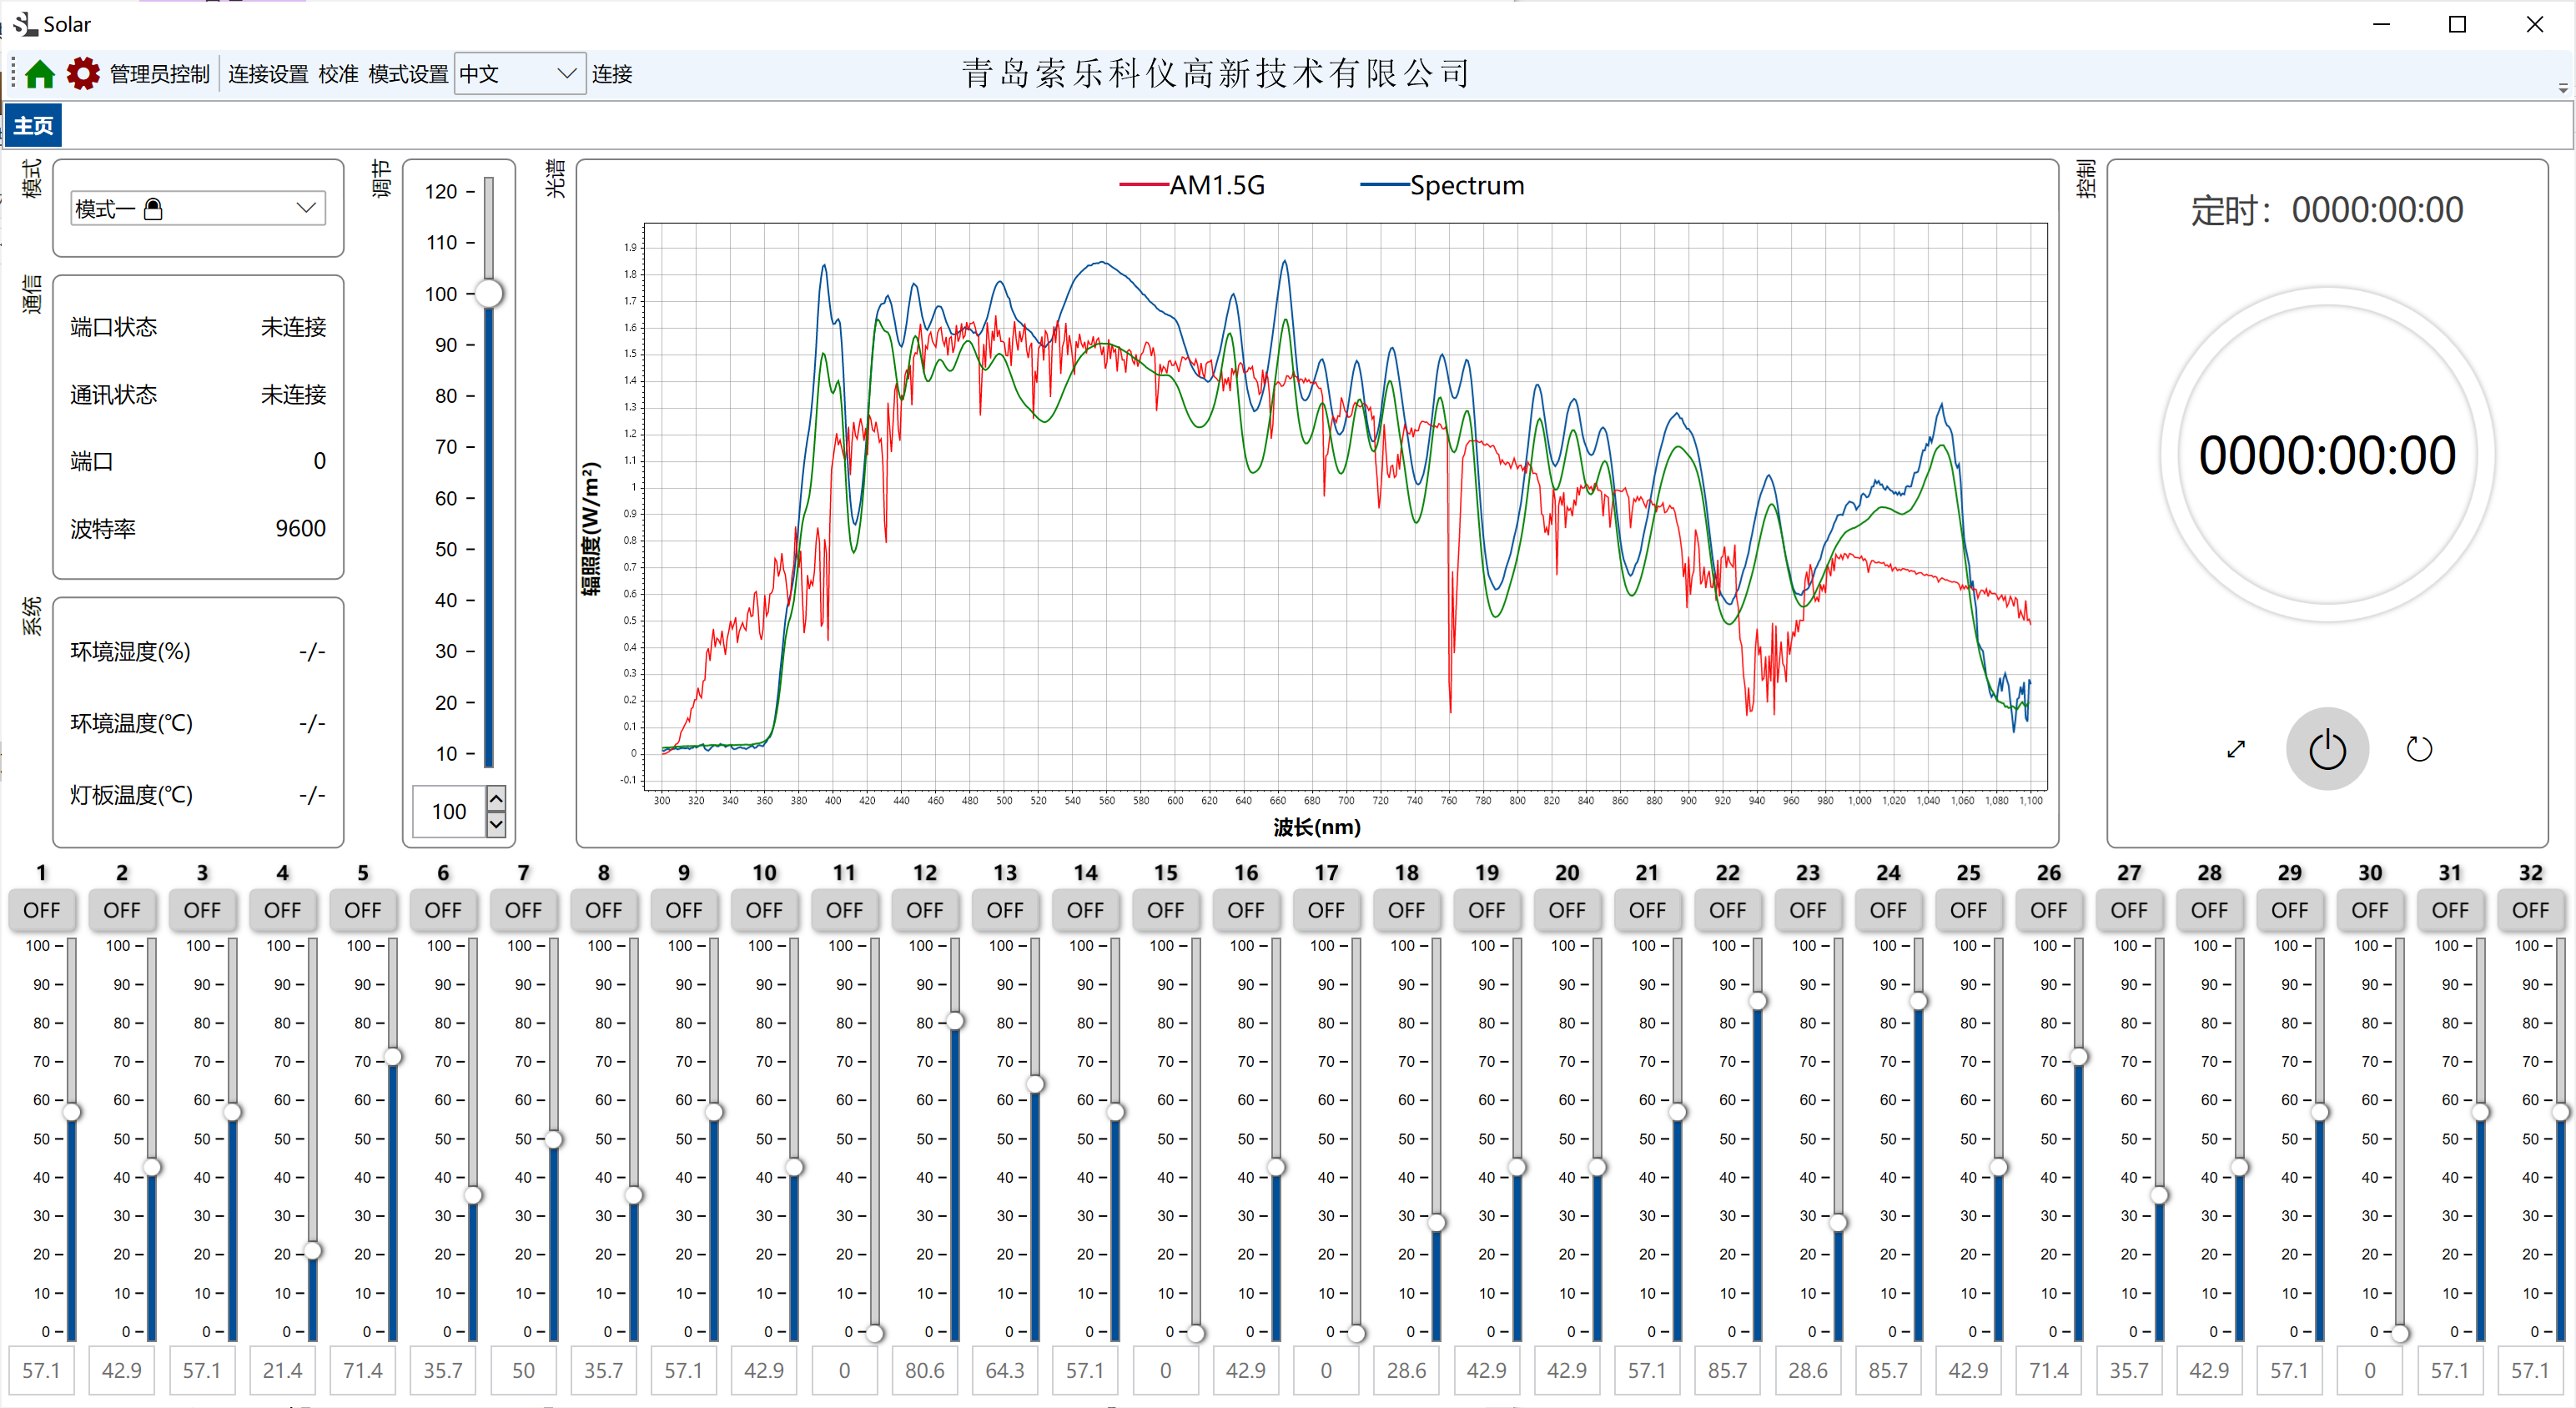Image resolution: width=2576 pixels, height=1408 pixels.
Task: Select the 主页 tab
Action: pyautogui.click(x=33, y=126)
